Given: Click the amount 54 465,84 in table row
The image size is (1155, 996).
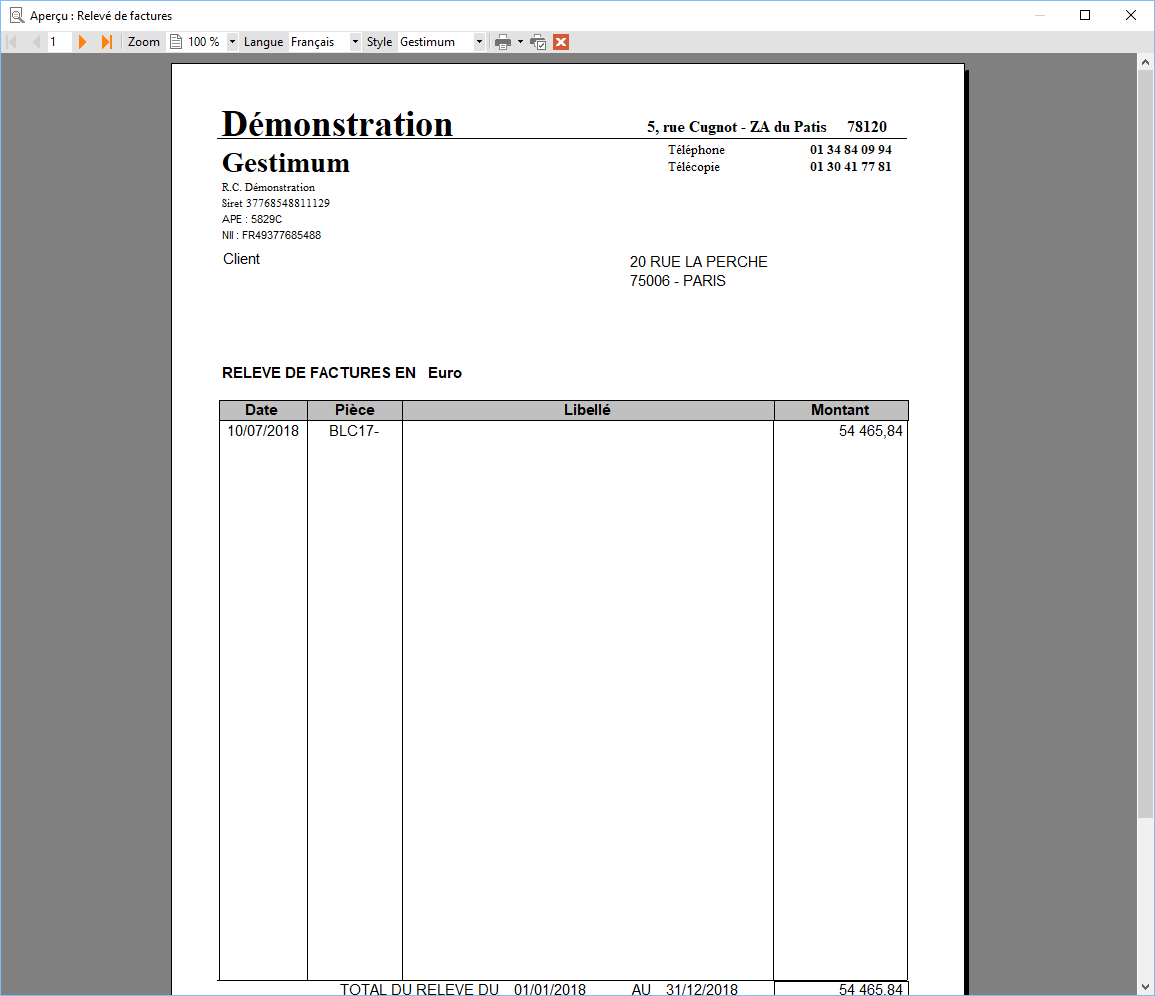Looking at the screenshot, I should tap(871, 431).
